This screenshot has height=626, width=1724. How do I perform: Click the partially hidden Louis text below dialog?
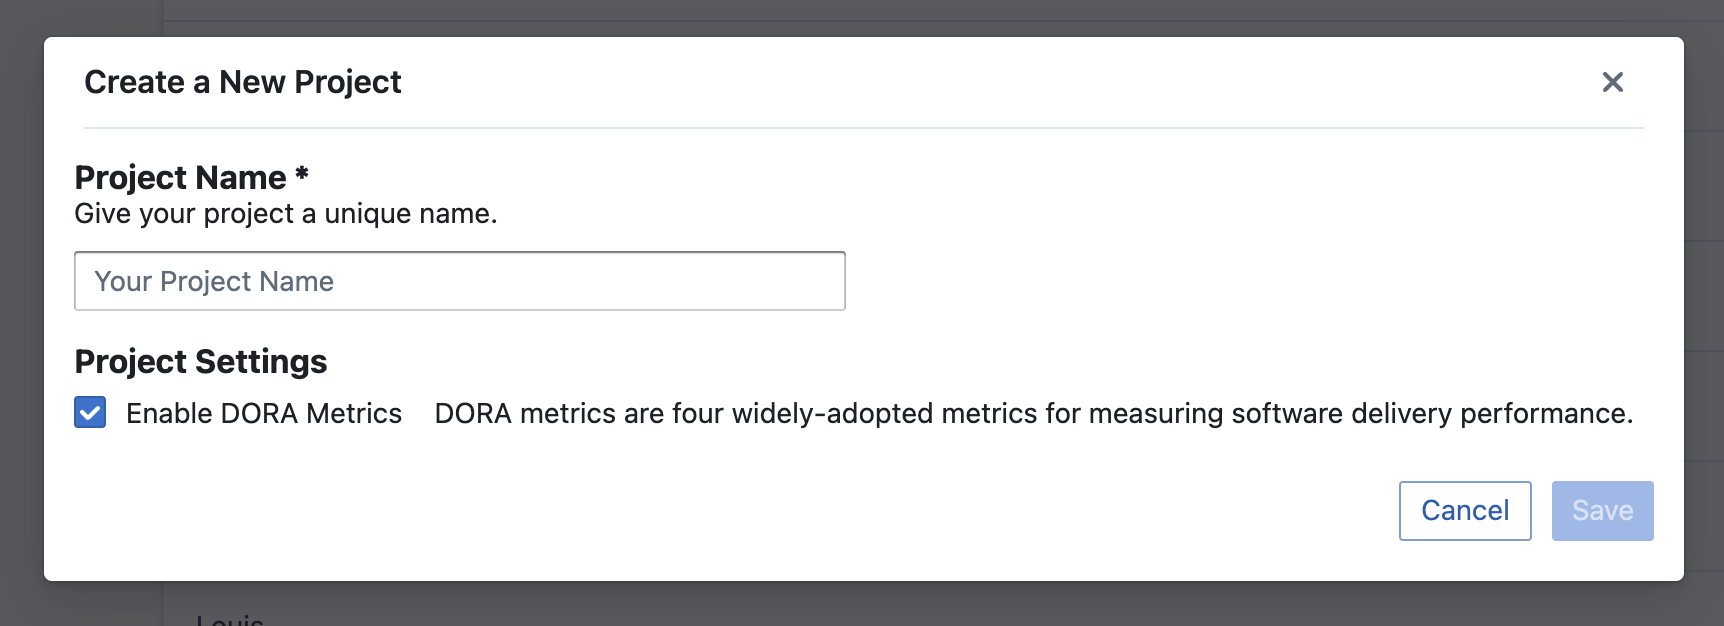(230, 619)
